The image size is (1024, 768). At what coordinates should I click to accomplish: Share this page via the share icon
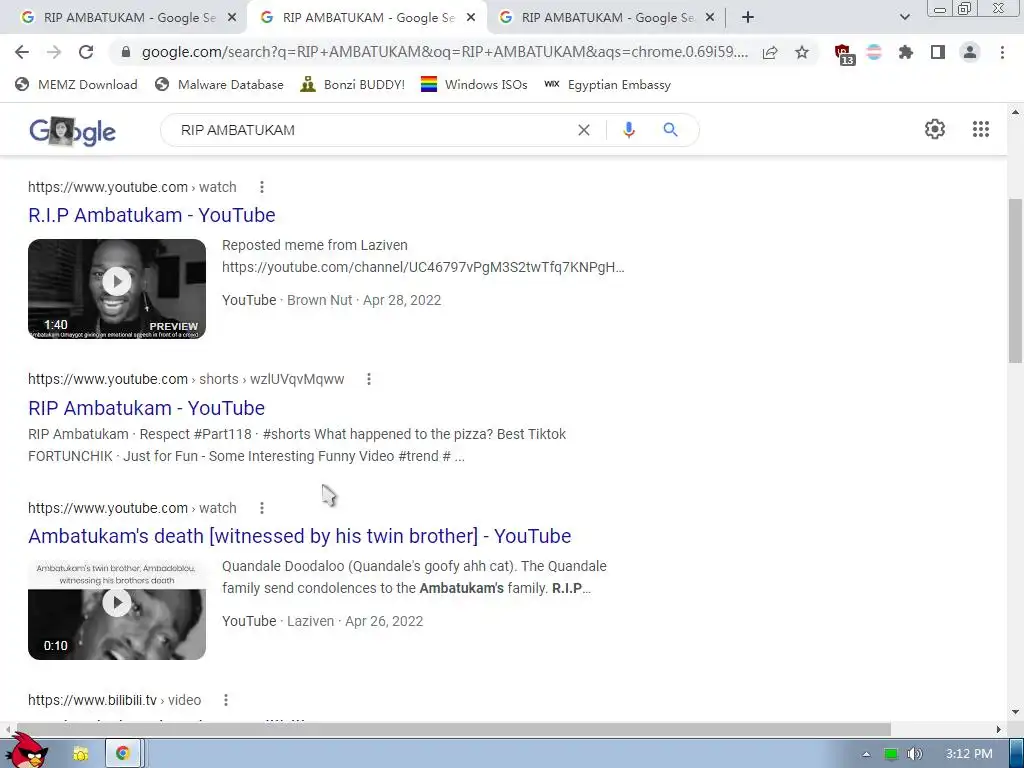pos(770,52)
